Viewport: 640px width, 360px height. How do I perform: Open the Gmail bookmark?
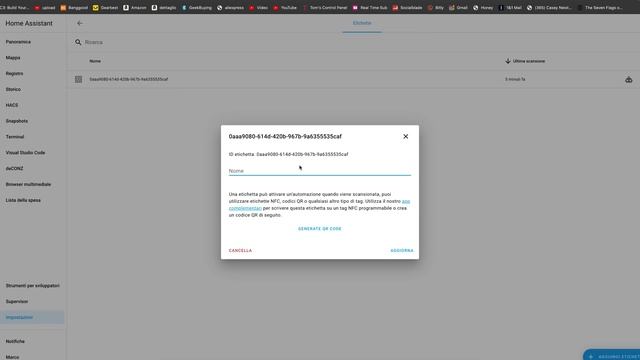(x=458, y=7)
